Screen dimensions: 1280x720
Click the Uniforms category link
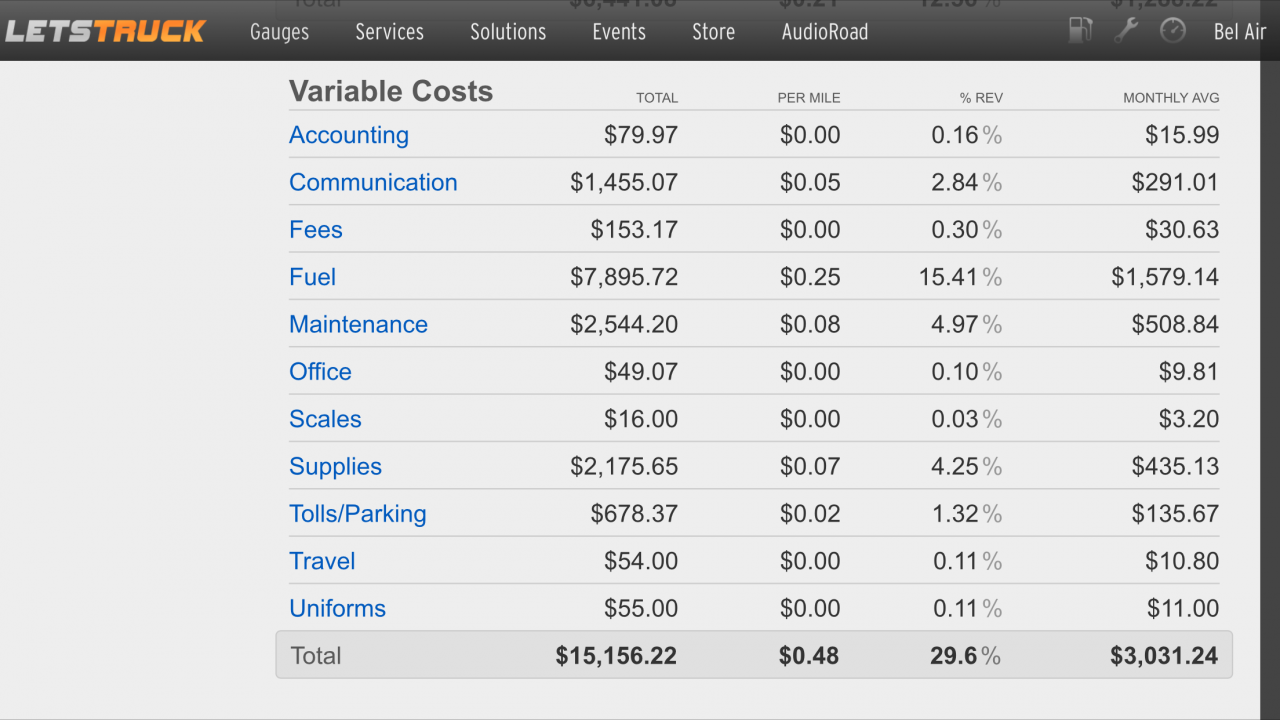(x=337, y=609)
